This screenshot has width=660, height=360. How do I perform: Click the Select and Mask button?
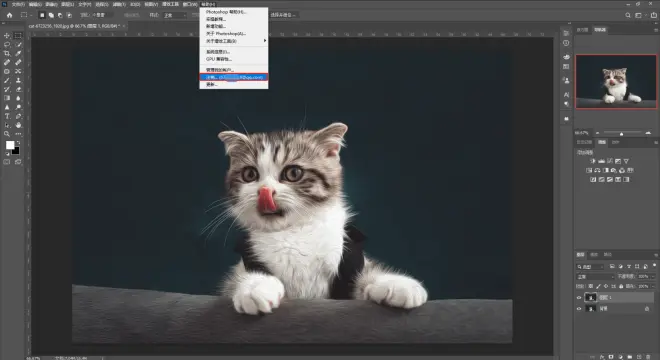point(283,15)
